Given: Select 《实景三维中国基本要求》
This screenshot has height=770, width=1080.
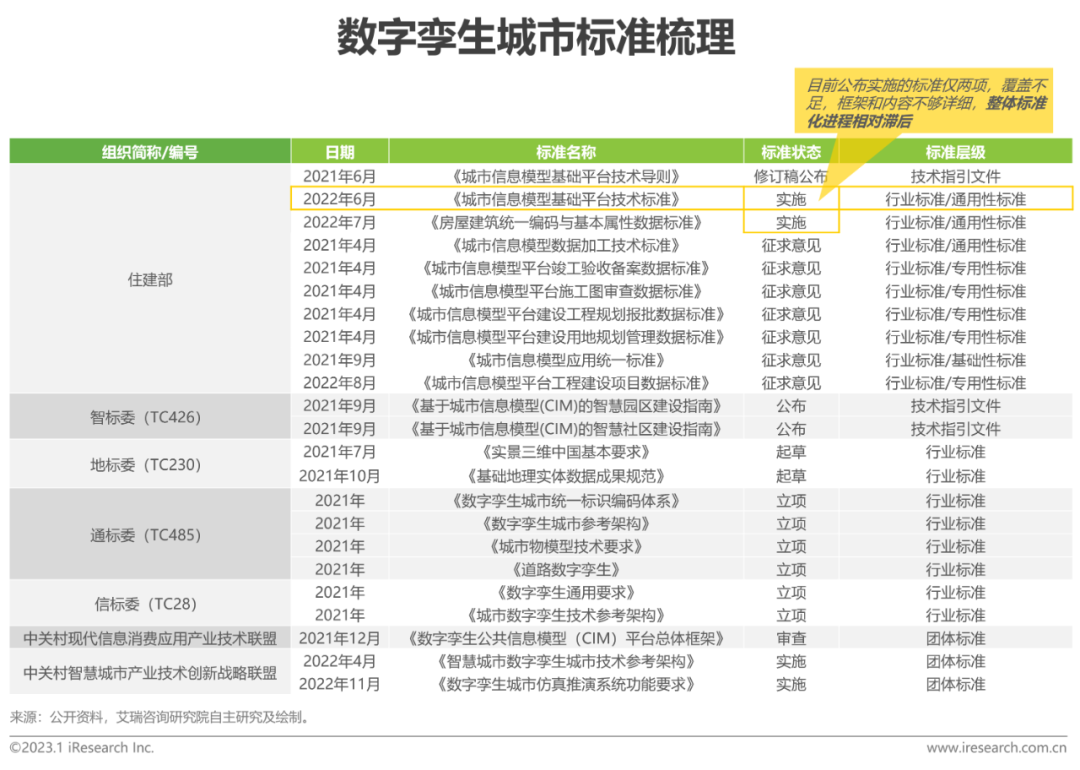Looking at the screenshot, I should click(x=565, y=452).
